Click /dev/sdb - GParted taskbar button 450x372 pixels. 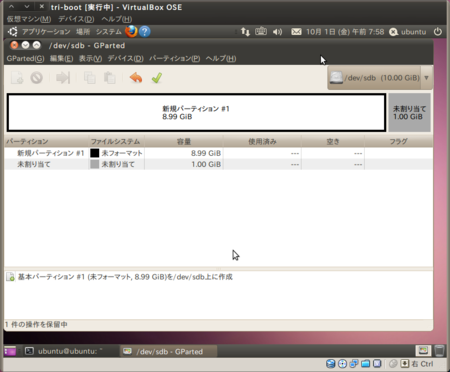(169, 351)
